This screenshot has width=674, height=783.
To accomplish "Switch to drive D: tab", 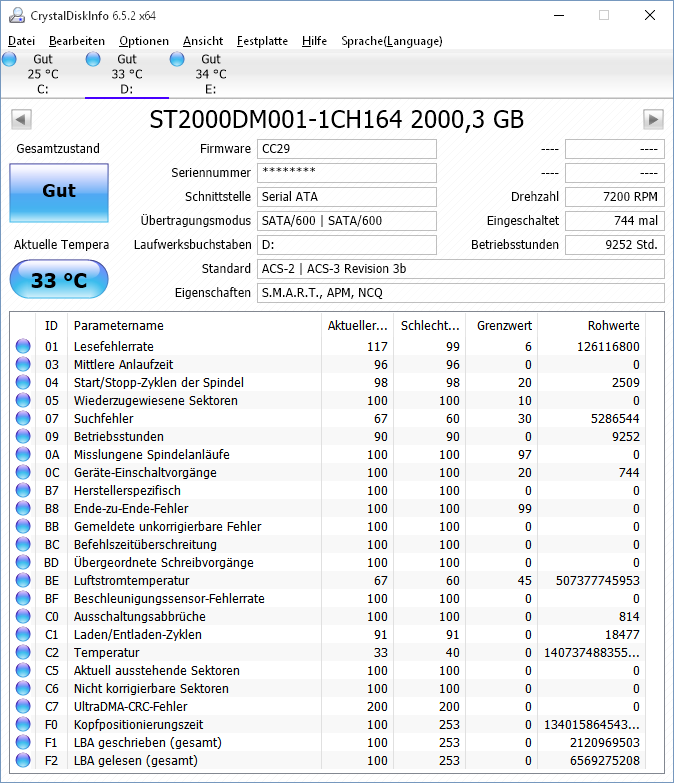I will coord(127,74).
